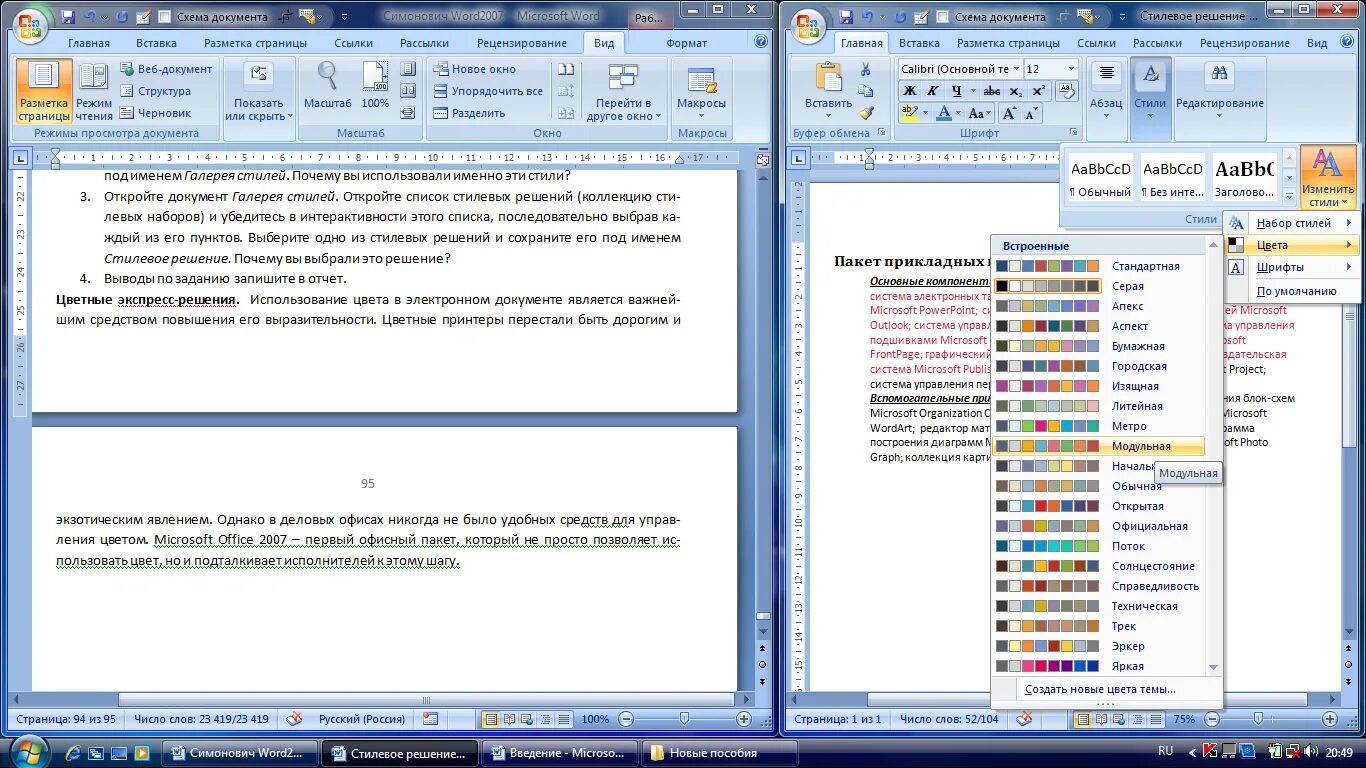This screenshot has height=768, width=1366.
Task: Apply Superscript formatting
Action: tap(1038, 91)
